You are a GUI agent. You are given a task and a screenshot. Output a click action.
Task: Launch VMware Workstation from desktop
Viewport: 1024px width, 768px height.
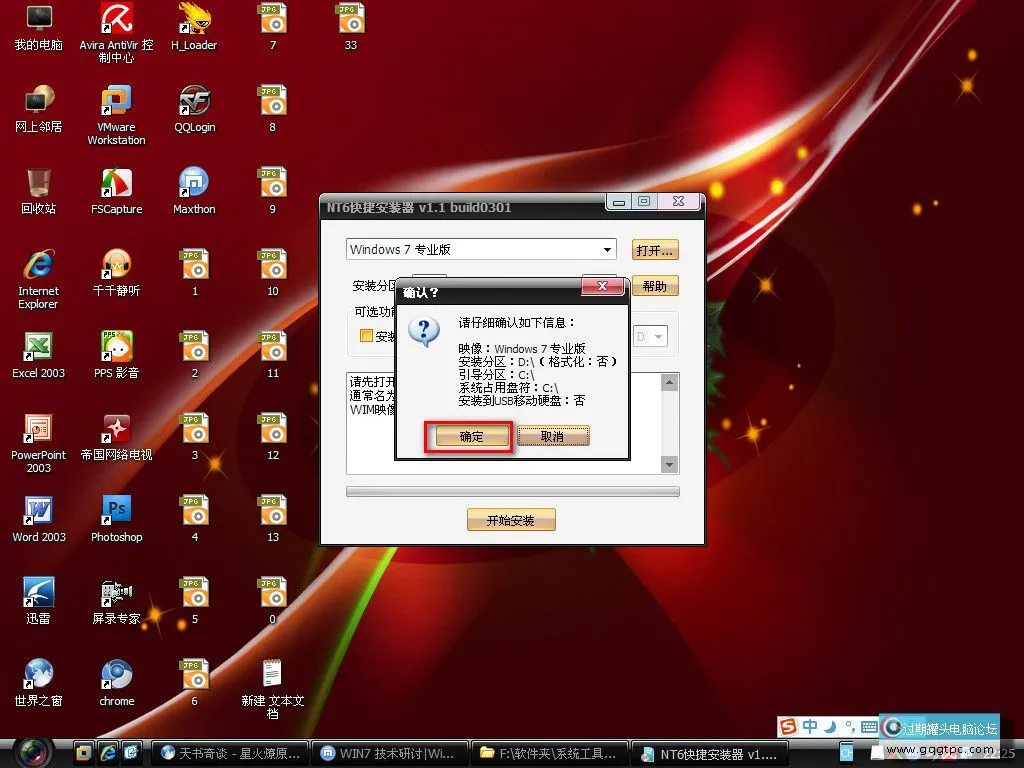(116, 101)
